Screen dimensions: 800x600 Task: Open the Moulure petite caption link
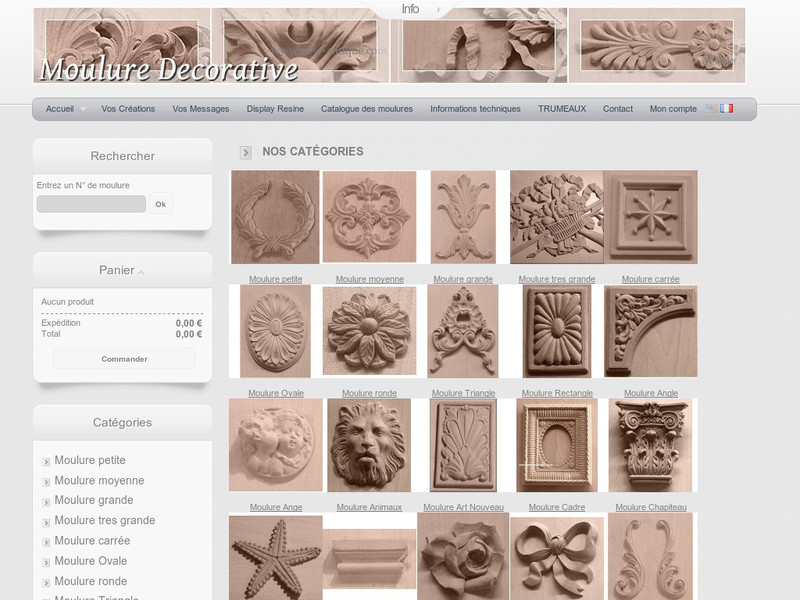pyautogui.click(x=276, y=279)
